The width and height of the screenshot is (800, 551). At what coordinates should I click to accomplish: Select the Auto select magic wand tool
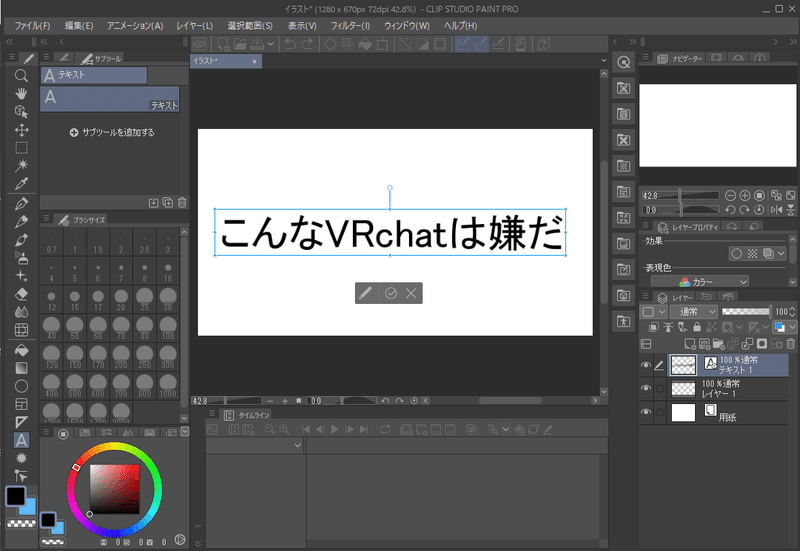point(21,165)
